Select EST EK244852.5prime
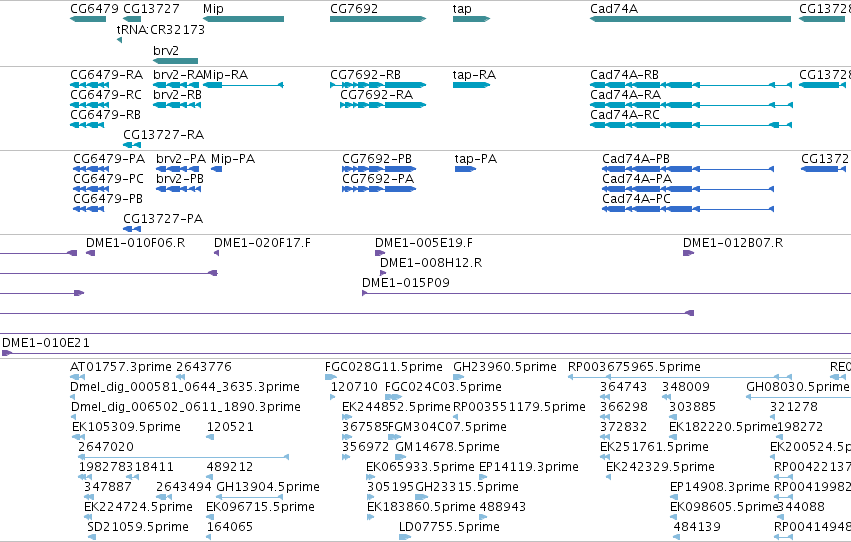The width and height of the screenshot is (851, 542). [x=396, y=407]
